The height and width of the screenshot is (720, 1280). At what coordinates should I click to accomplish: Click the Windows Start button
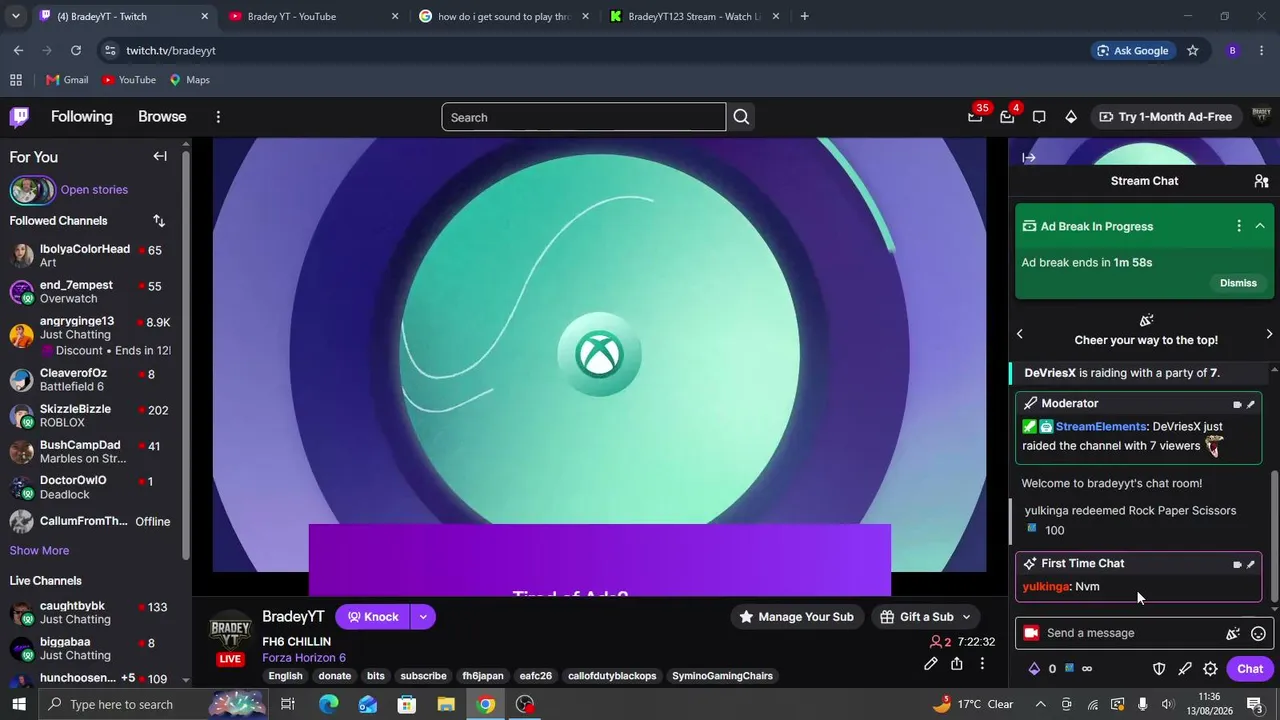pos(19,704)
